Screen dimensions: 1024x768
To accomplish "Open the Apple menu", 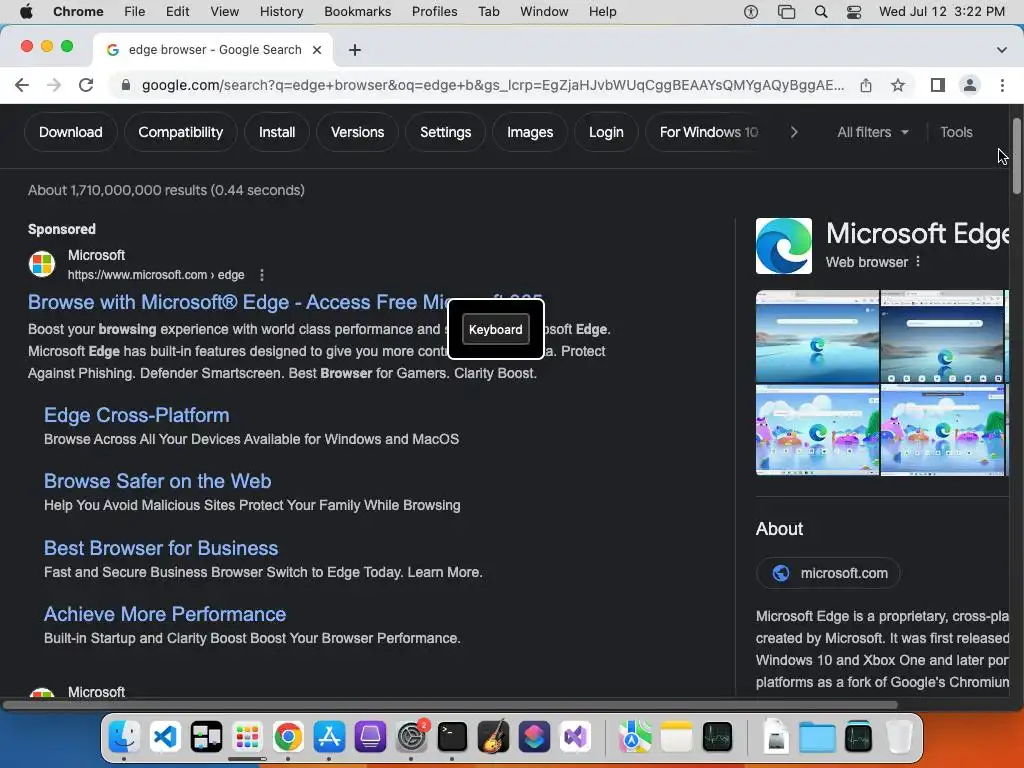I will [x=26, y=12].
